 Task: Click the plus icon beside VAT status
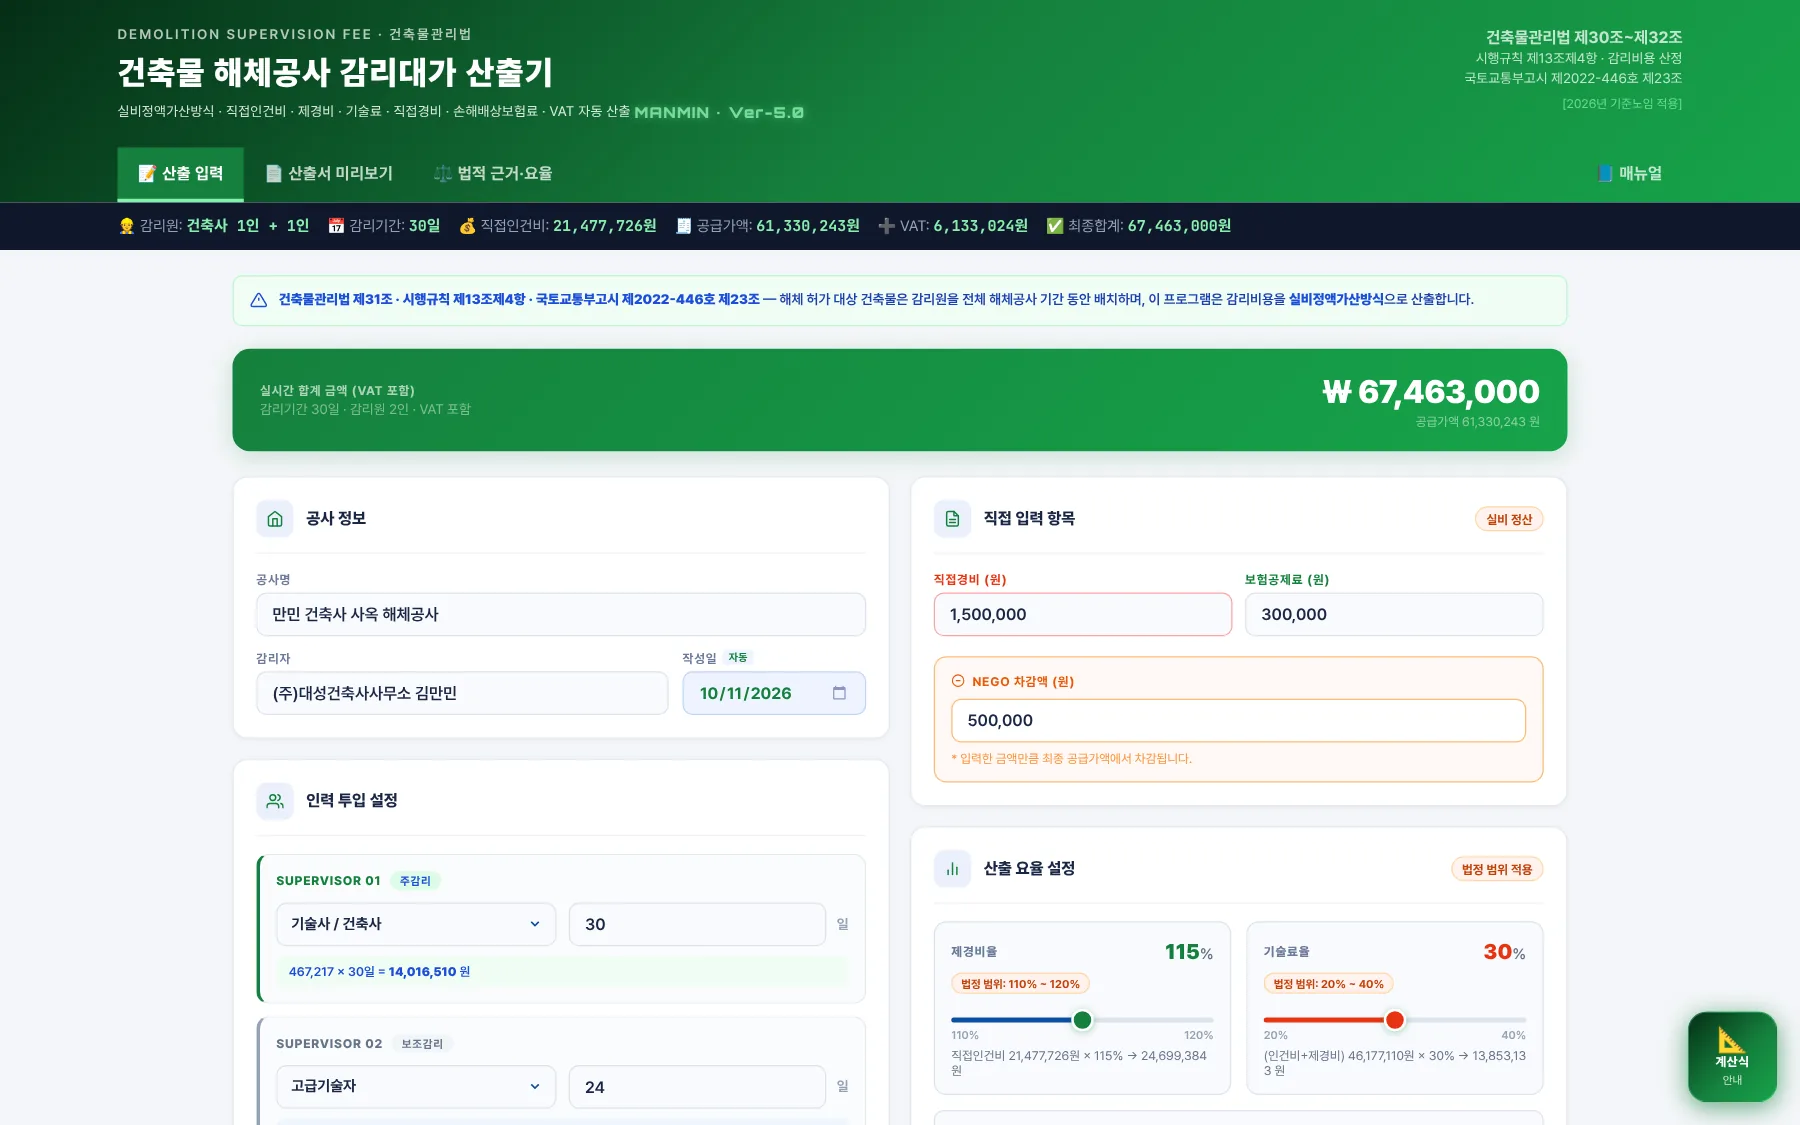886,226
